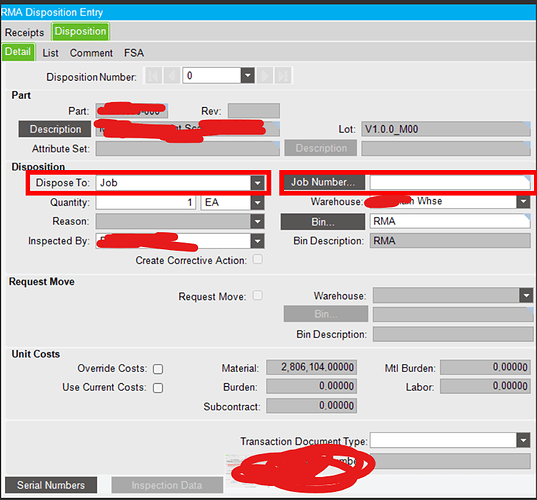Go to next disposition record arrow
Viewport: 537px width, 500px height.
point(265,75)
